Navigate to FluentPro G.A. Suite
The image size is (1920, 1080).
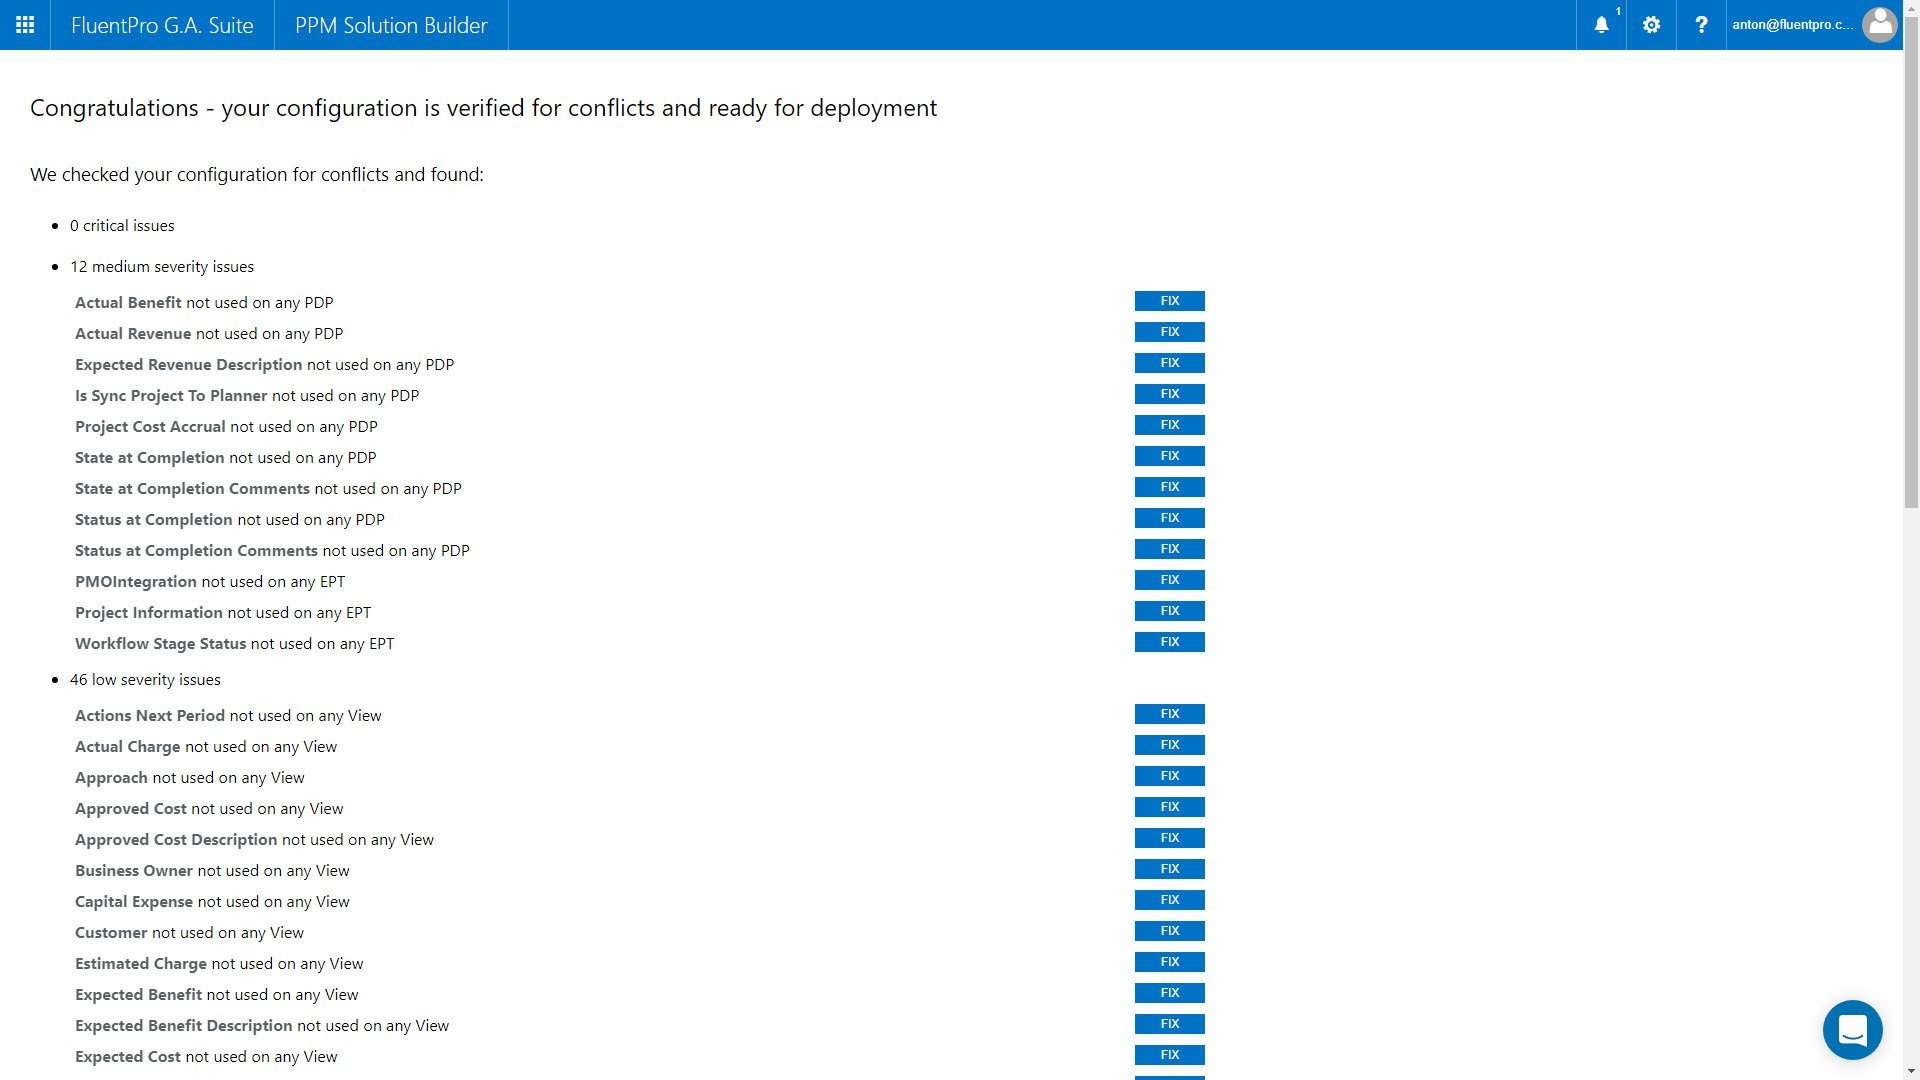[161, 25]
